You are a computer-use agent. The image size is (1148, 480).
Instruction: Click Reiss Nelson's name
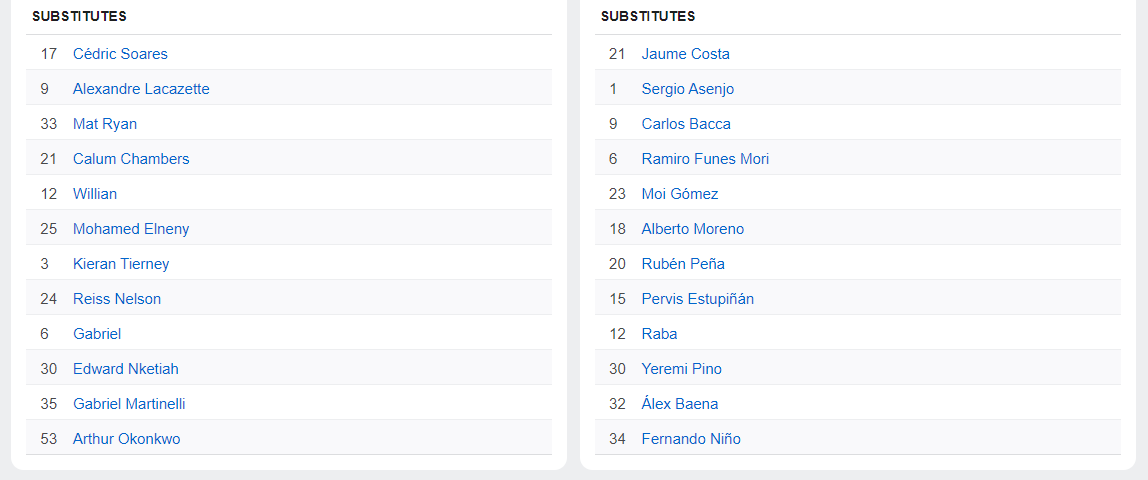point(117,299)
